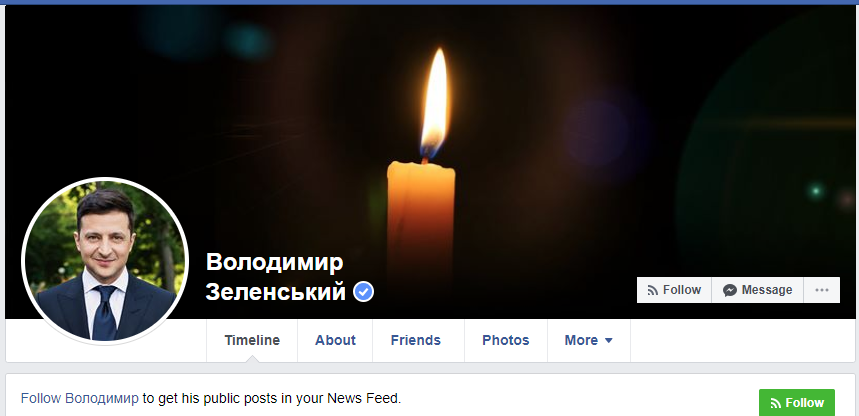Expand the arrow next to More

(x=608, y=340)
